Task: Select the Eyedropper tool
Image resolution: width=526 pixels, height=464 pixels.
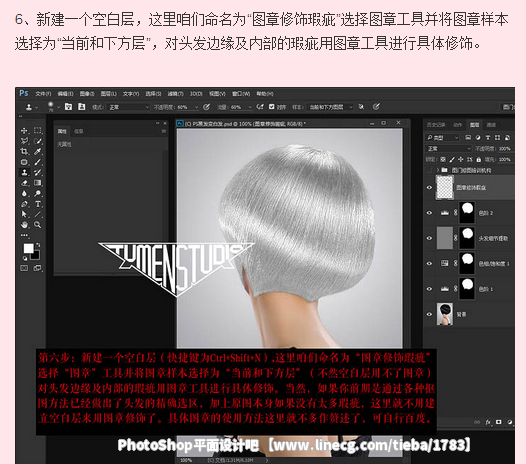Action: coord(38,151)
